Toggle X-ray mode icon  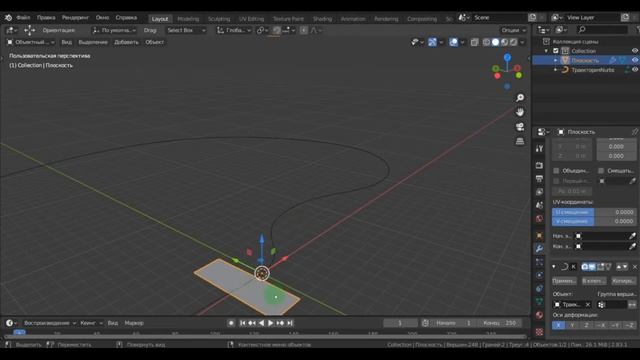(x=474, y=42)
